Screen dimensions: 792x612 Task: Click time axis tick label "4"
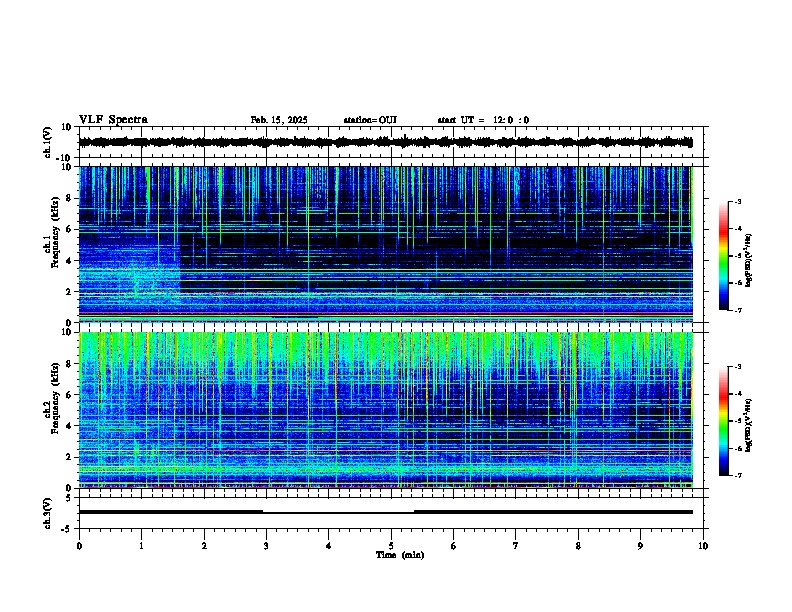329,546
